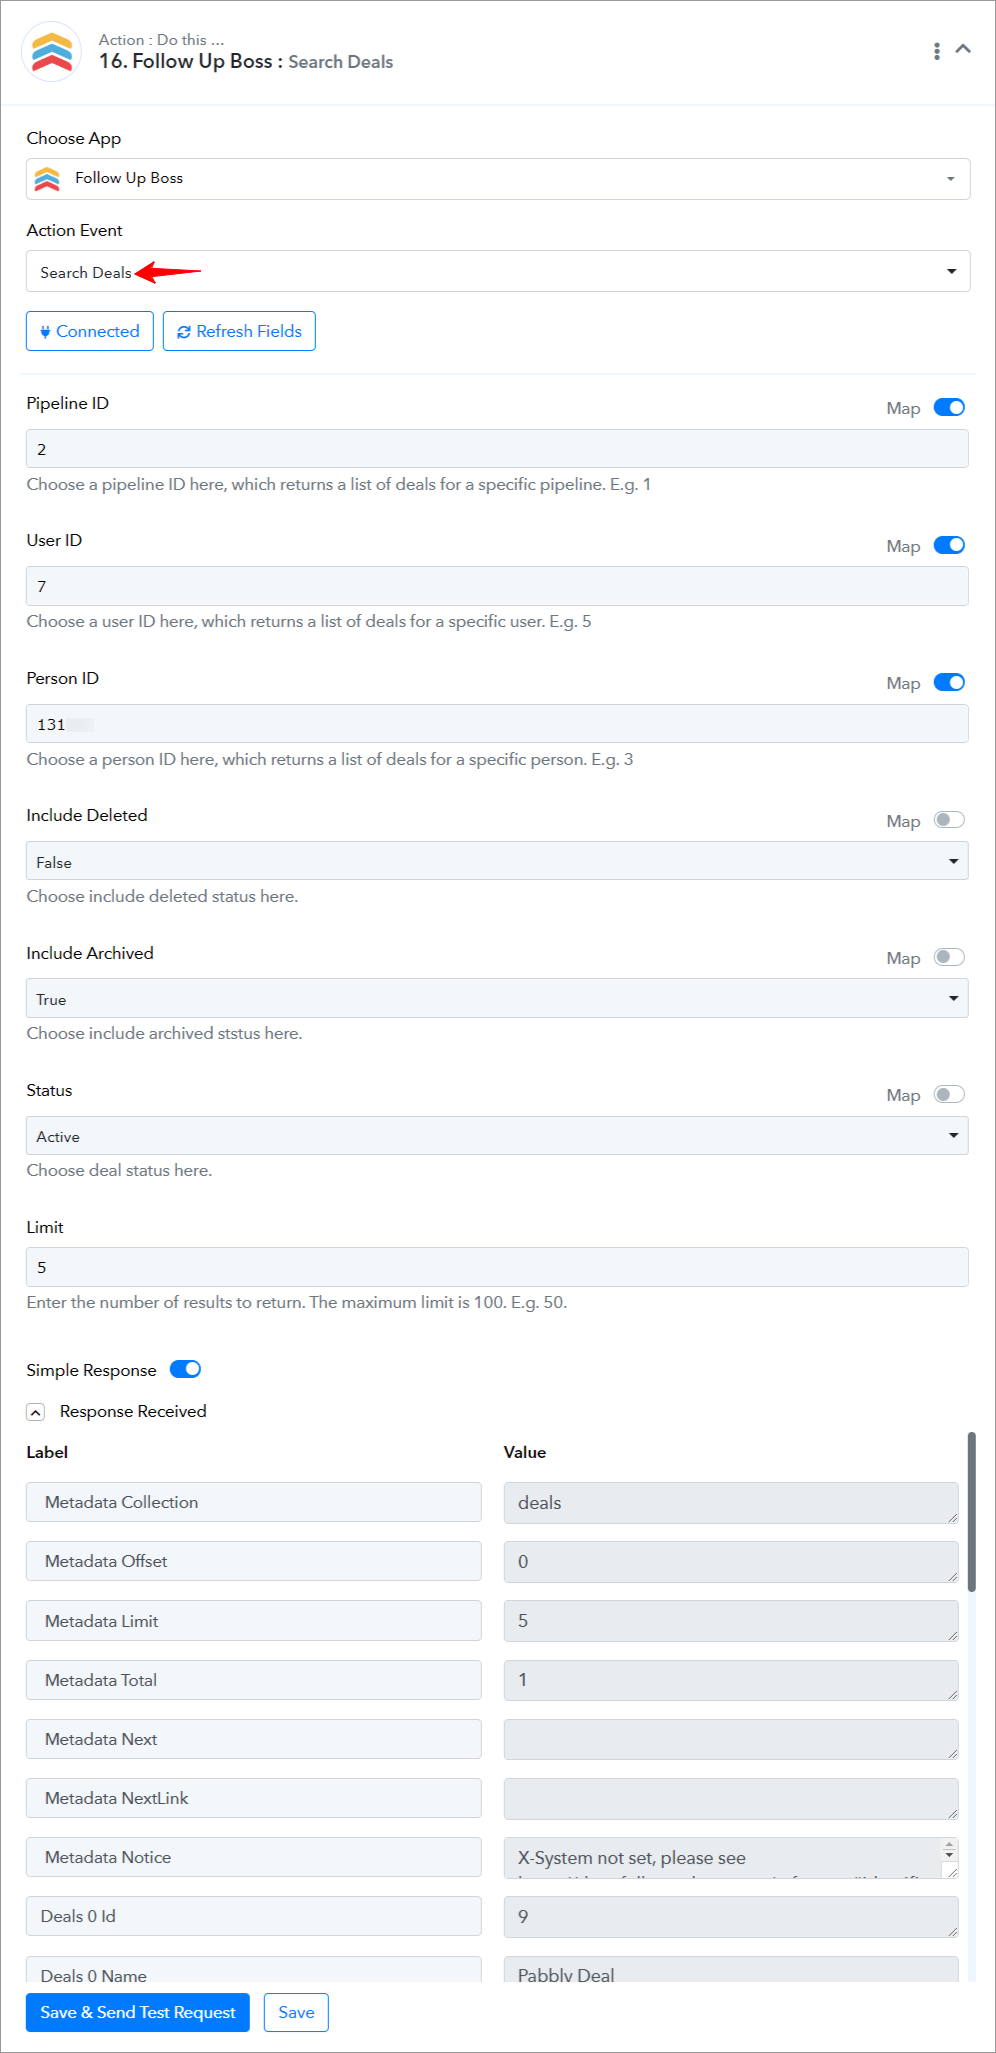Open the Include Archived dropdown
Image resolution: width=996 pixels, height=2053 pixels.
497,998
